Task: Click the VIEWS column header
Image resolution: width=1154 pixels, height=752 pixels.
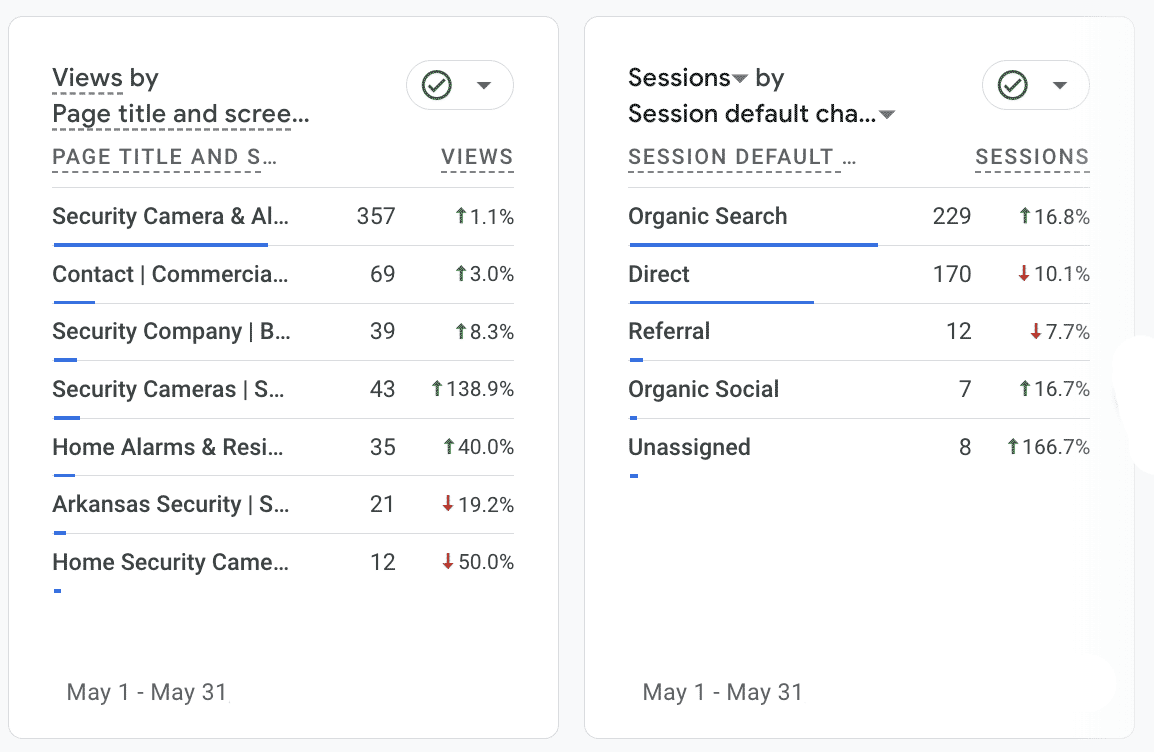Action: coord(477,157)
